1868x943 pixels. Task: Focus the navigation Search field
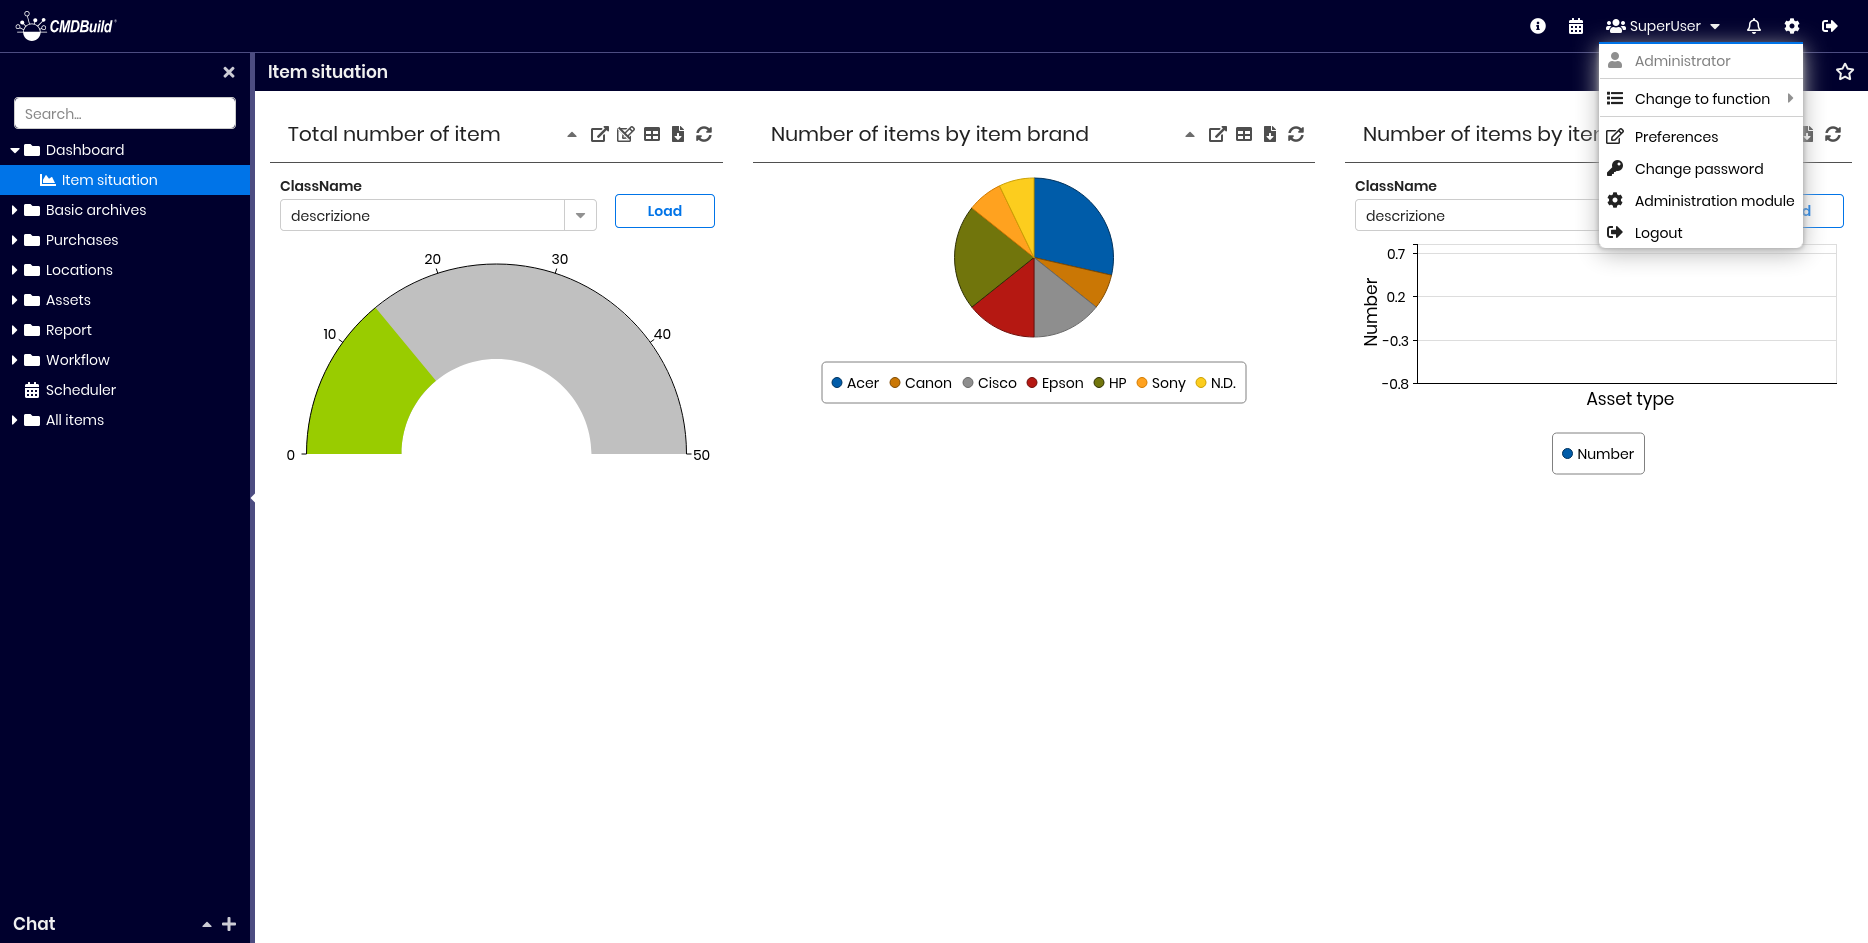point(125,114)
